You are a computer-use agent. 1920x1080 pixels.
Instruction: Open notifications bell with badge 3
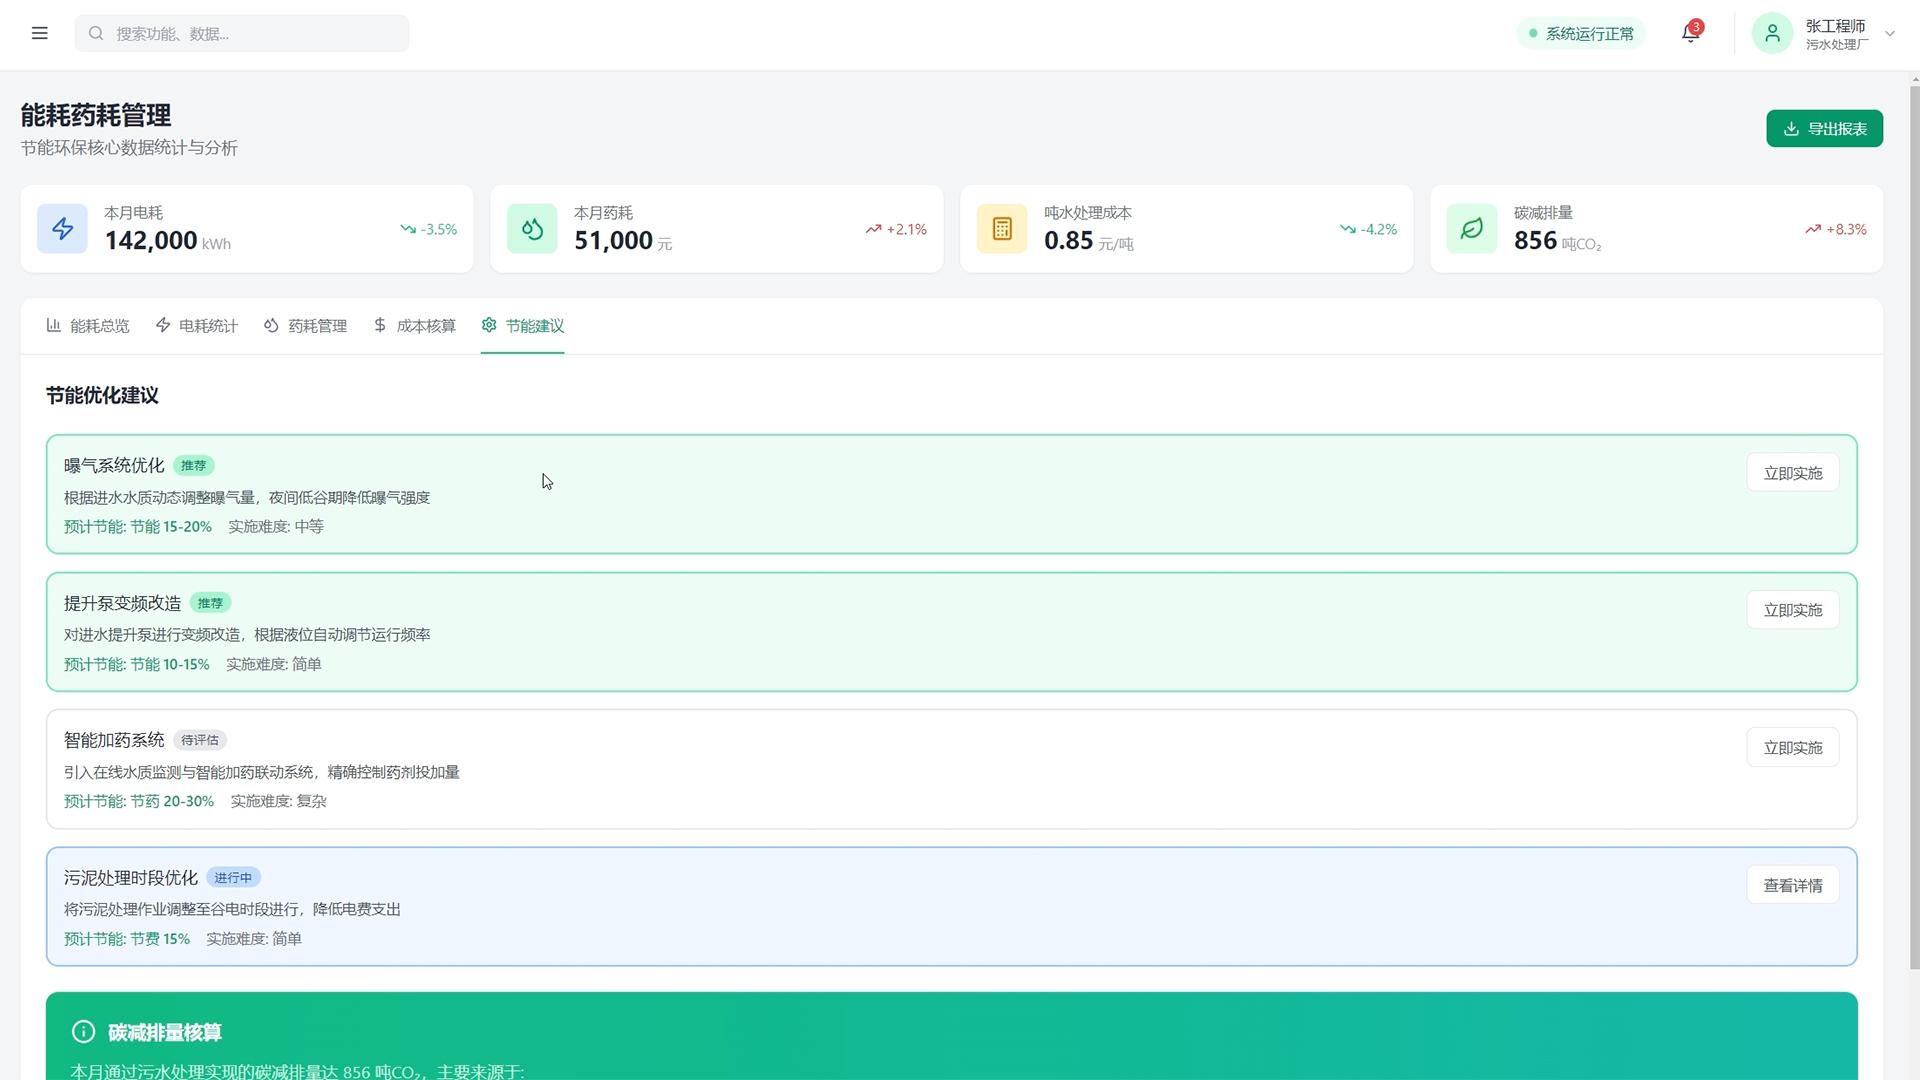(1690, 33)
